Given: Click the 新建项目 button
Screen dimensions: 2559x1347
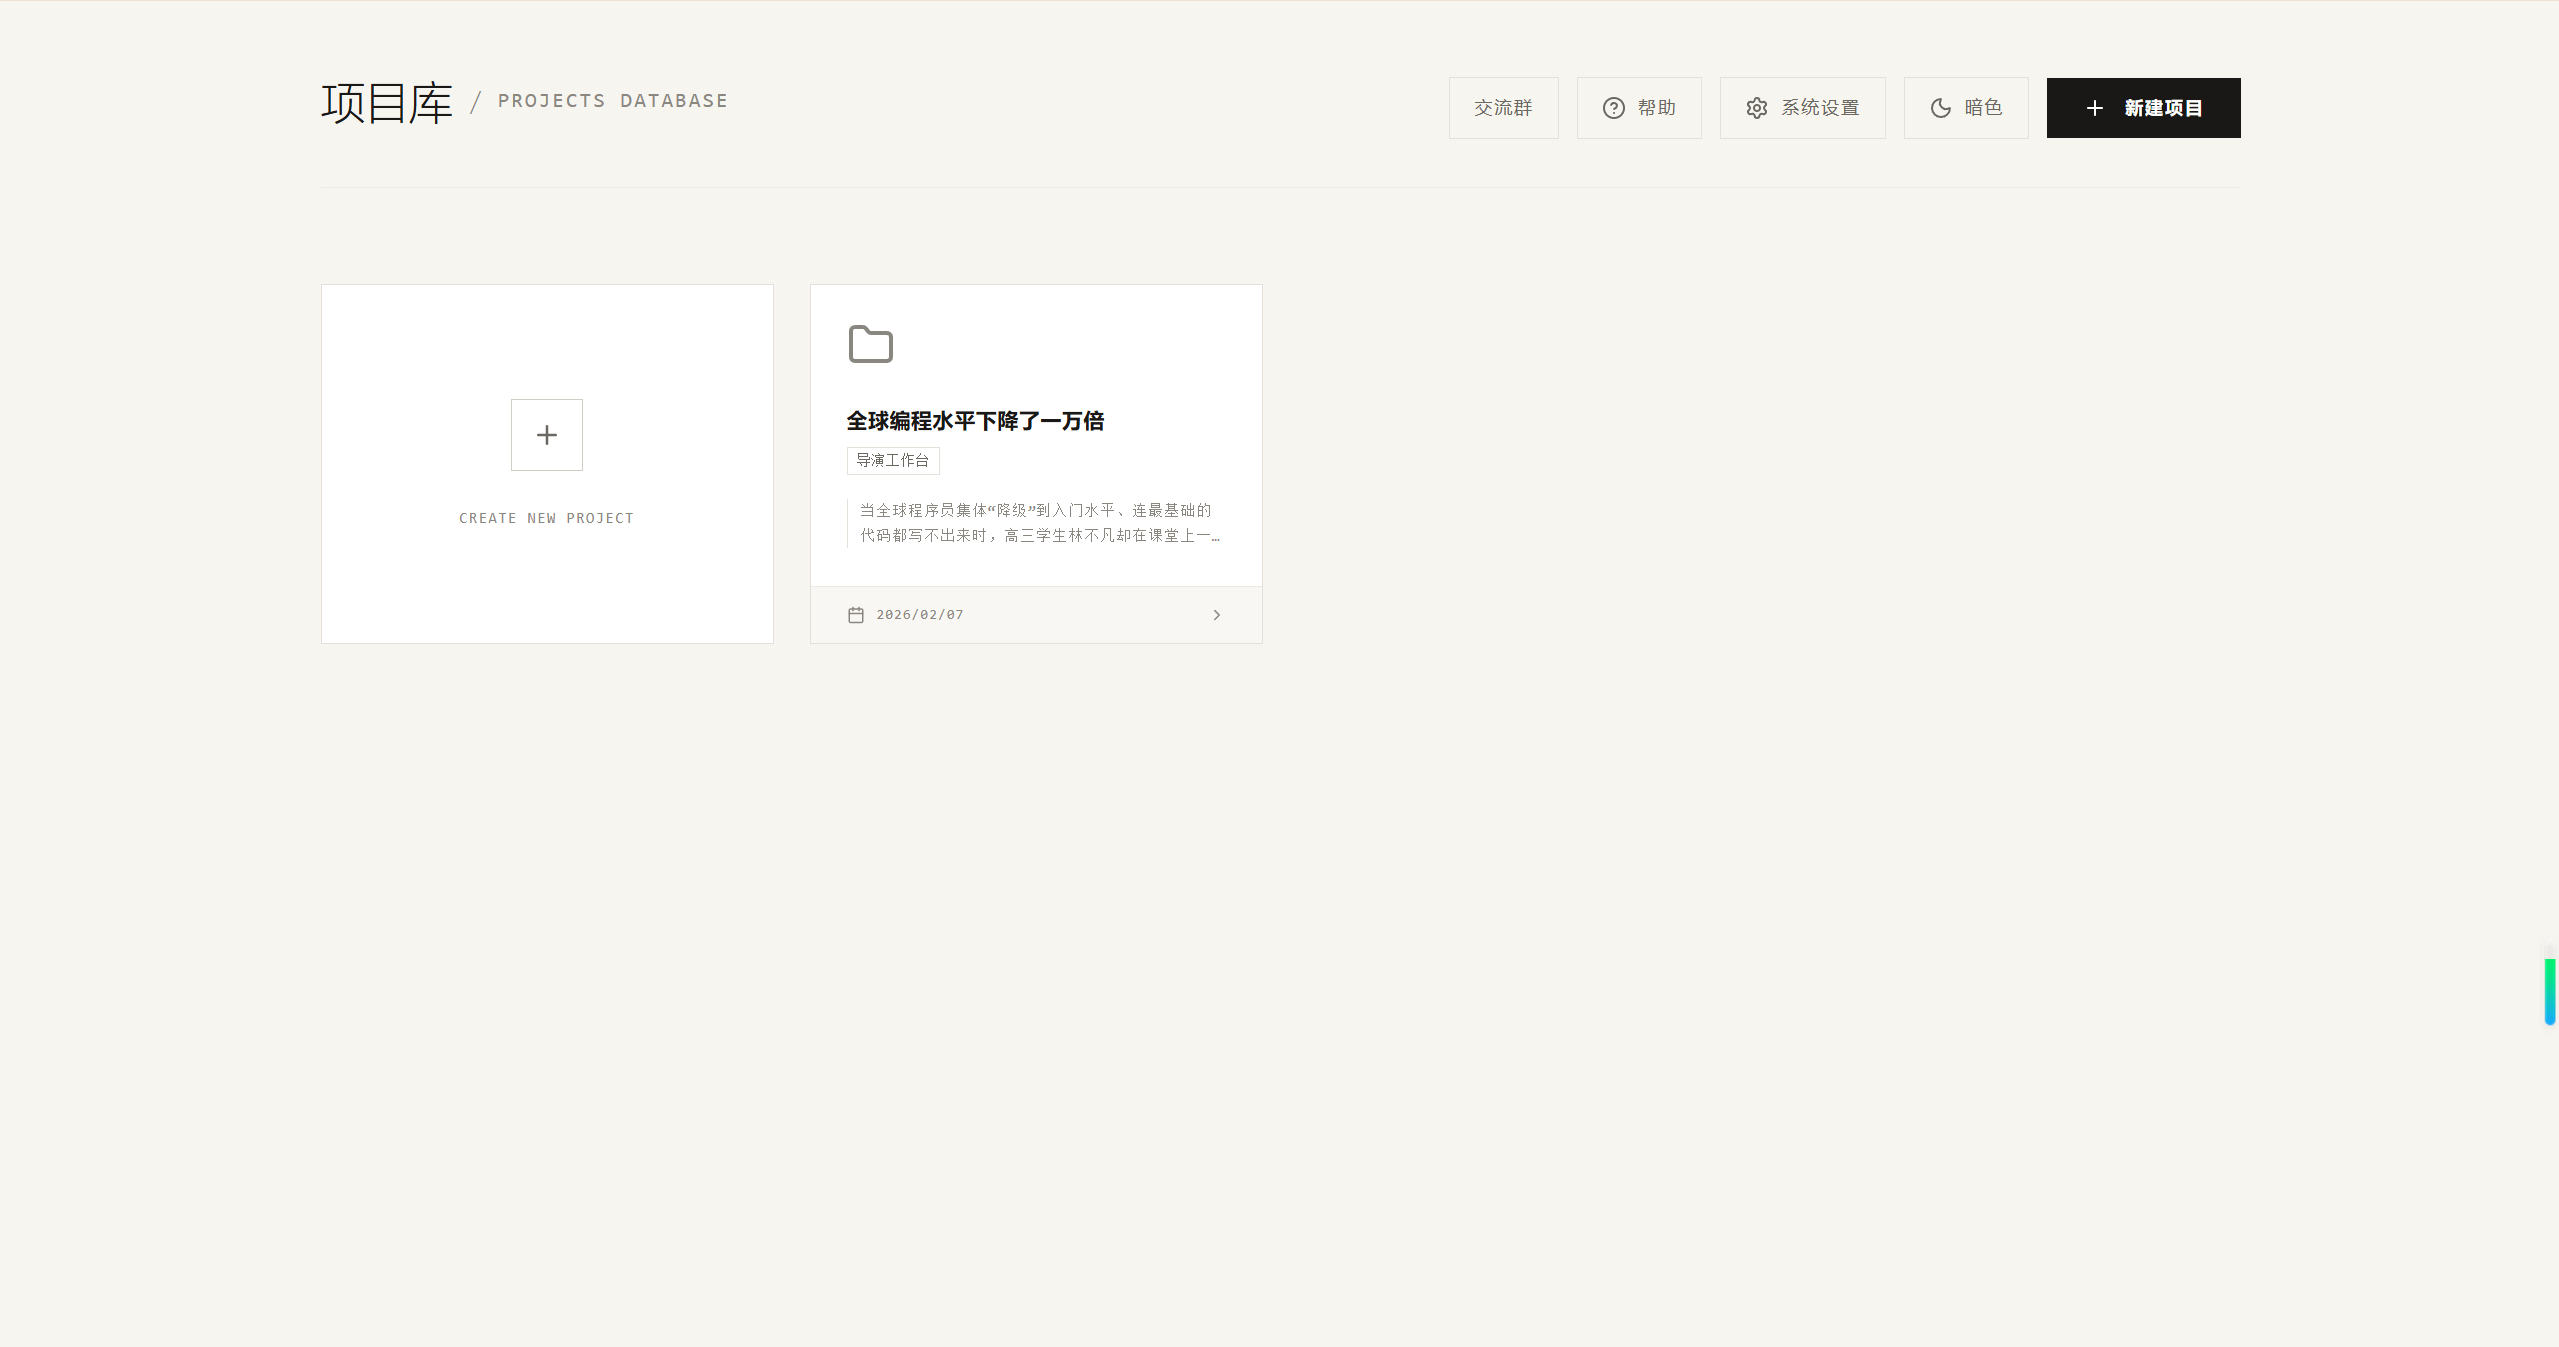Looking at the screenshot, I should pos(2143,108).
